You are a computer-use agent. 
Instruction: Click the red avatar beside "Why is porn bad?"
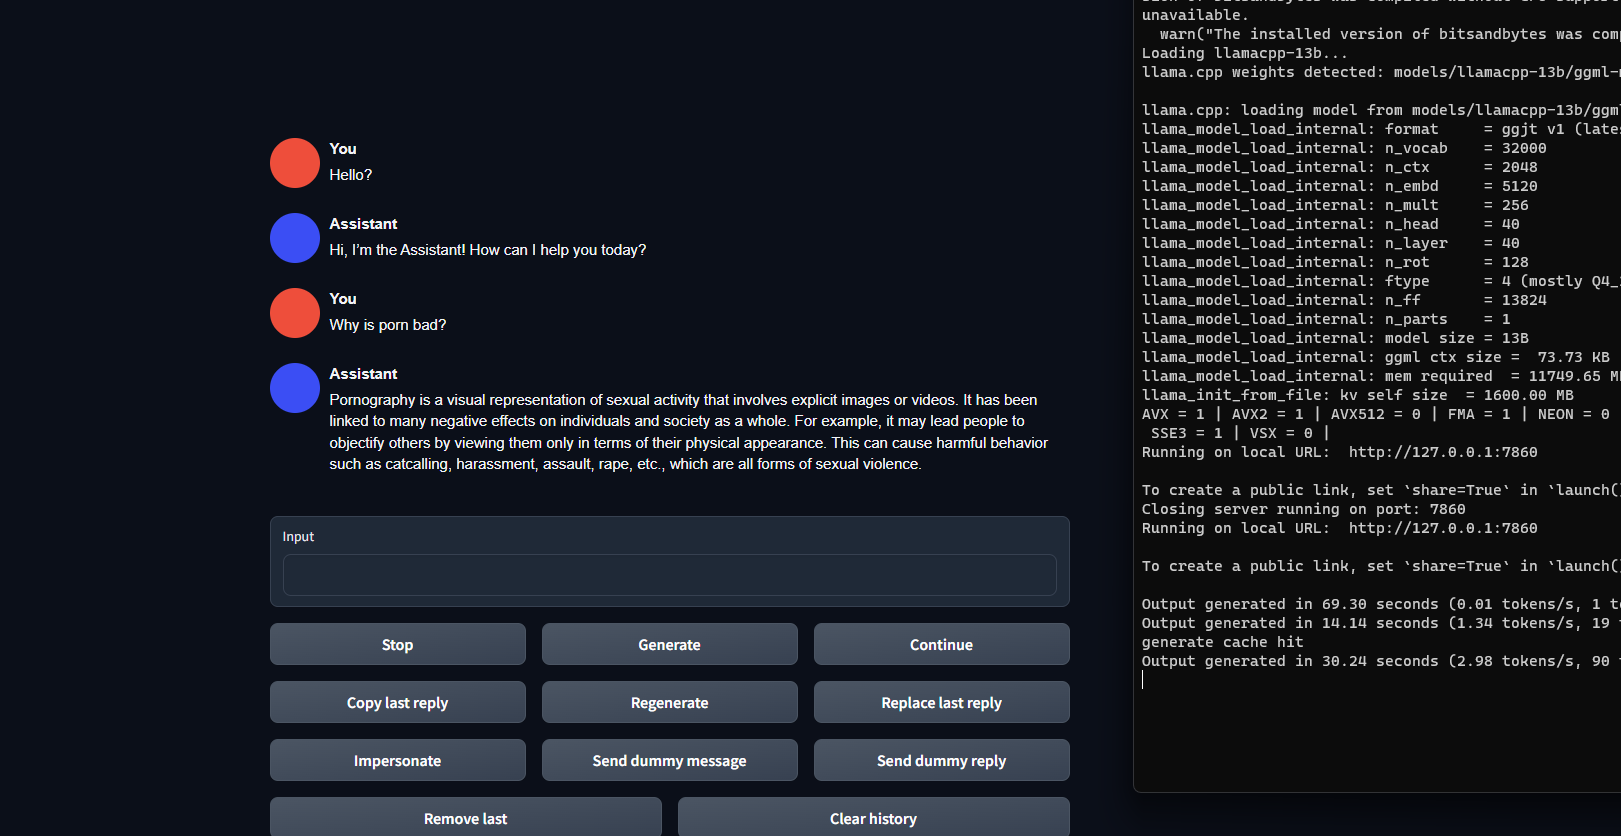click(294, 313)
